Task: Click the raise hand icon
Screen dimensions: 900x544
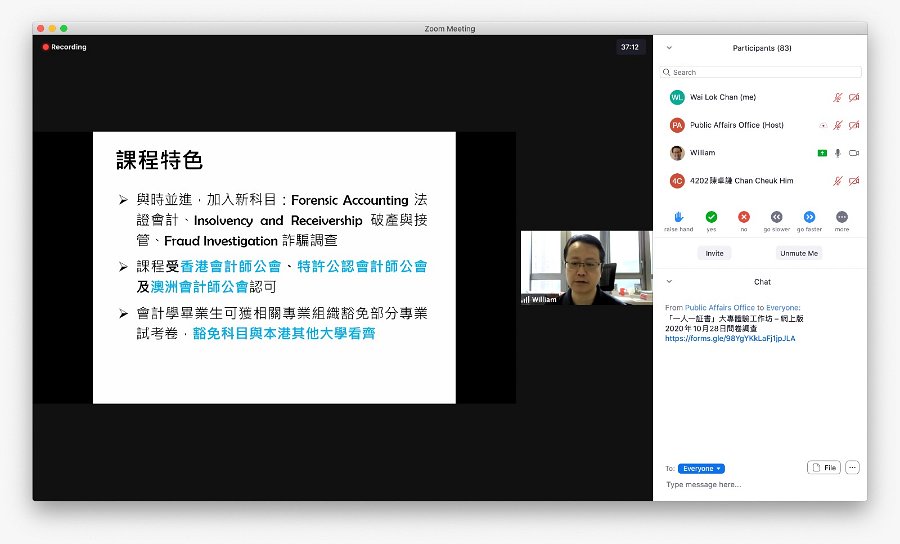Action: pos(678,217)
